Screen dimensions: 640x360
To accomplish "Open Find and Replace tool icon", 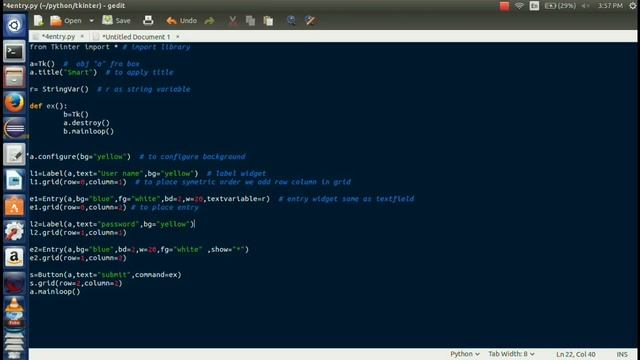I will (x=310, y=20).
